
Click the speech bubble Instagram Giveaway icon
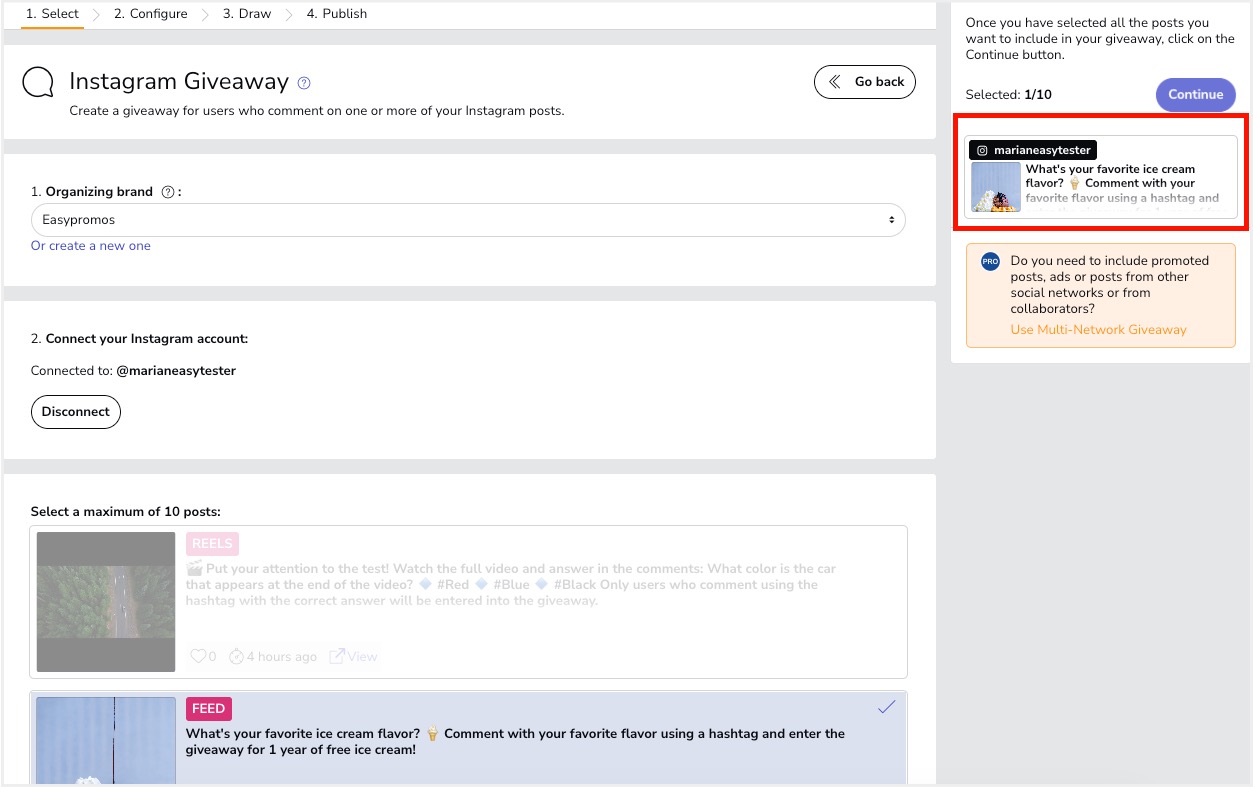click(x=38, y=83)
